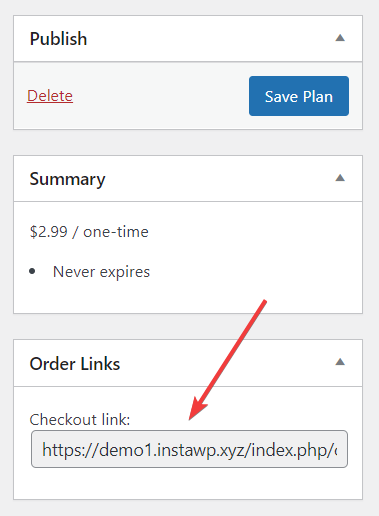This screenshot has height=516, width=379.
Task: Focus the Checkout link URL field
Action: [x=189, y=449]
